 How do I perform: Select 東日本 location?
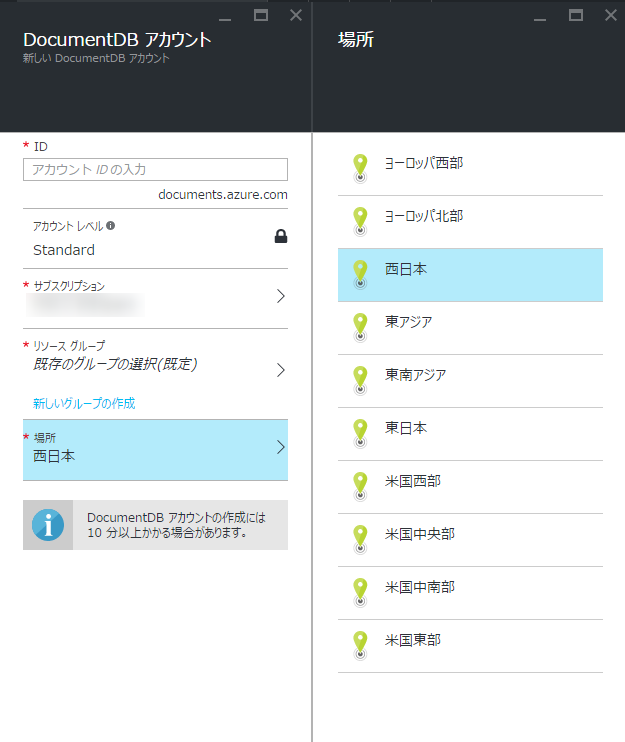tap(470, 434)
